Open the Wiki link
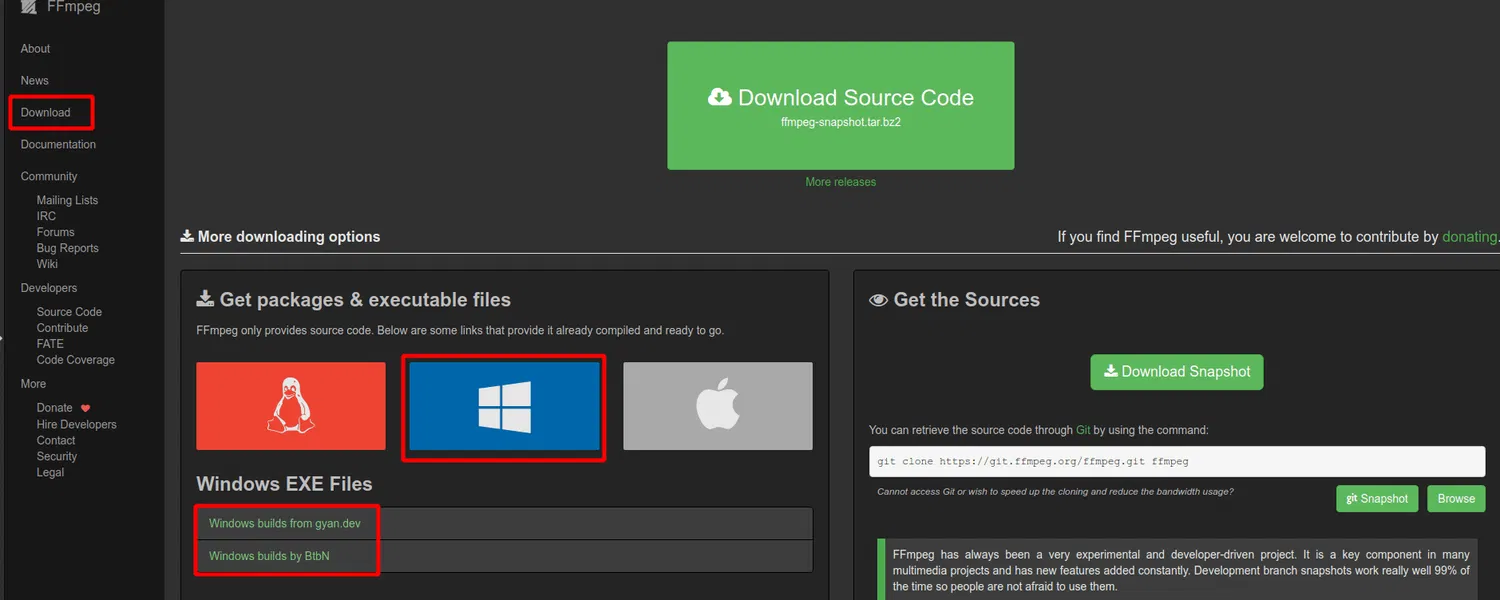 (47, 264)
